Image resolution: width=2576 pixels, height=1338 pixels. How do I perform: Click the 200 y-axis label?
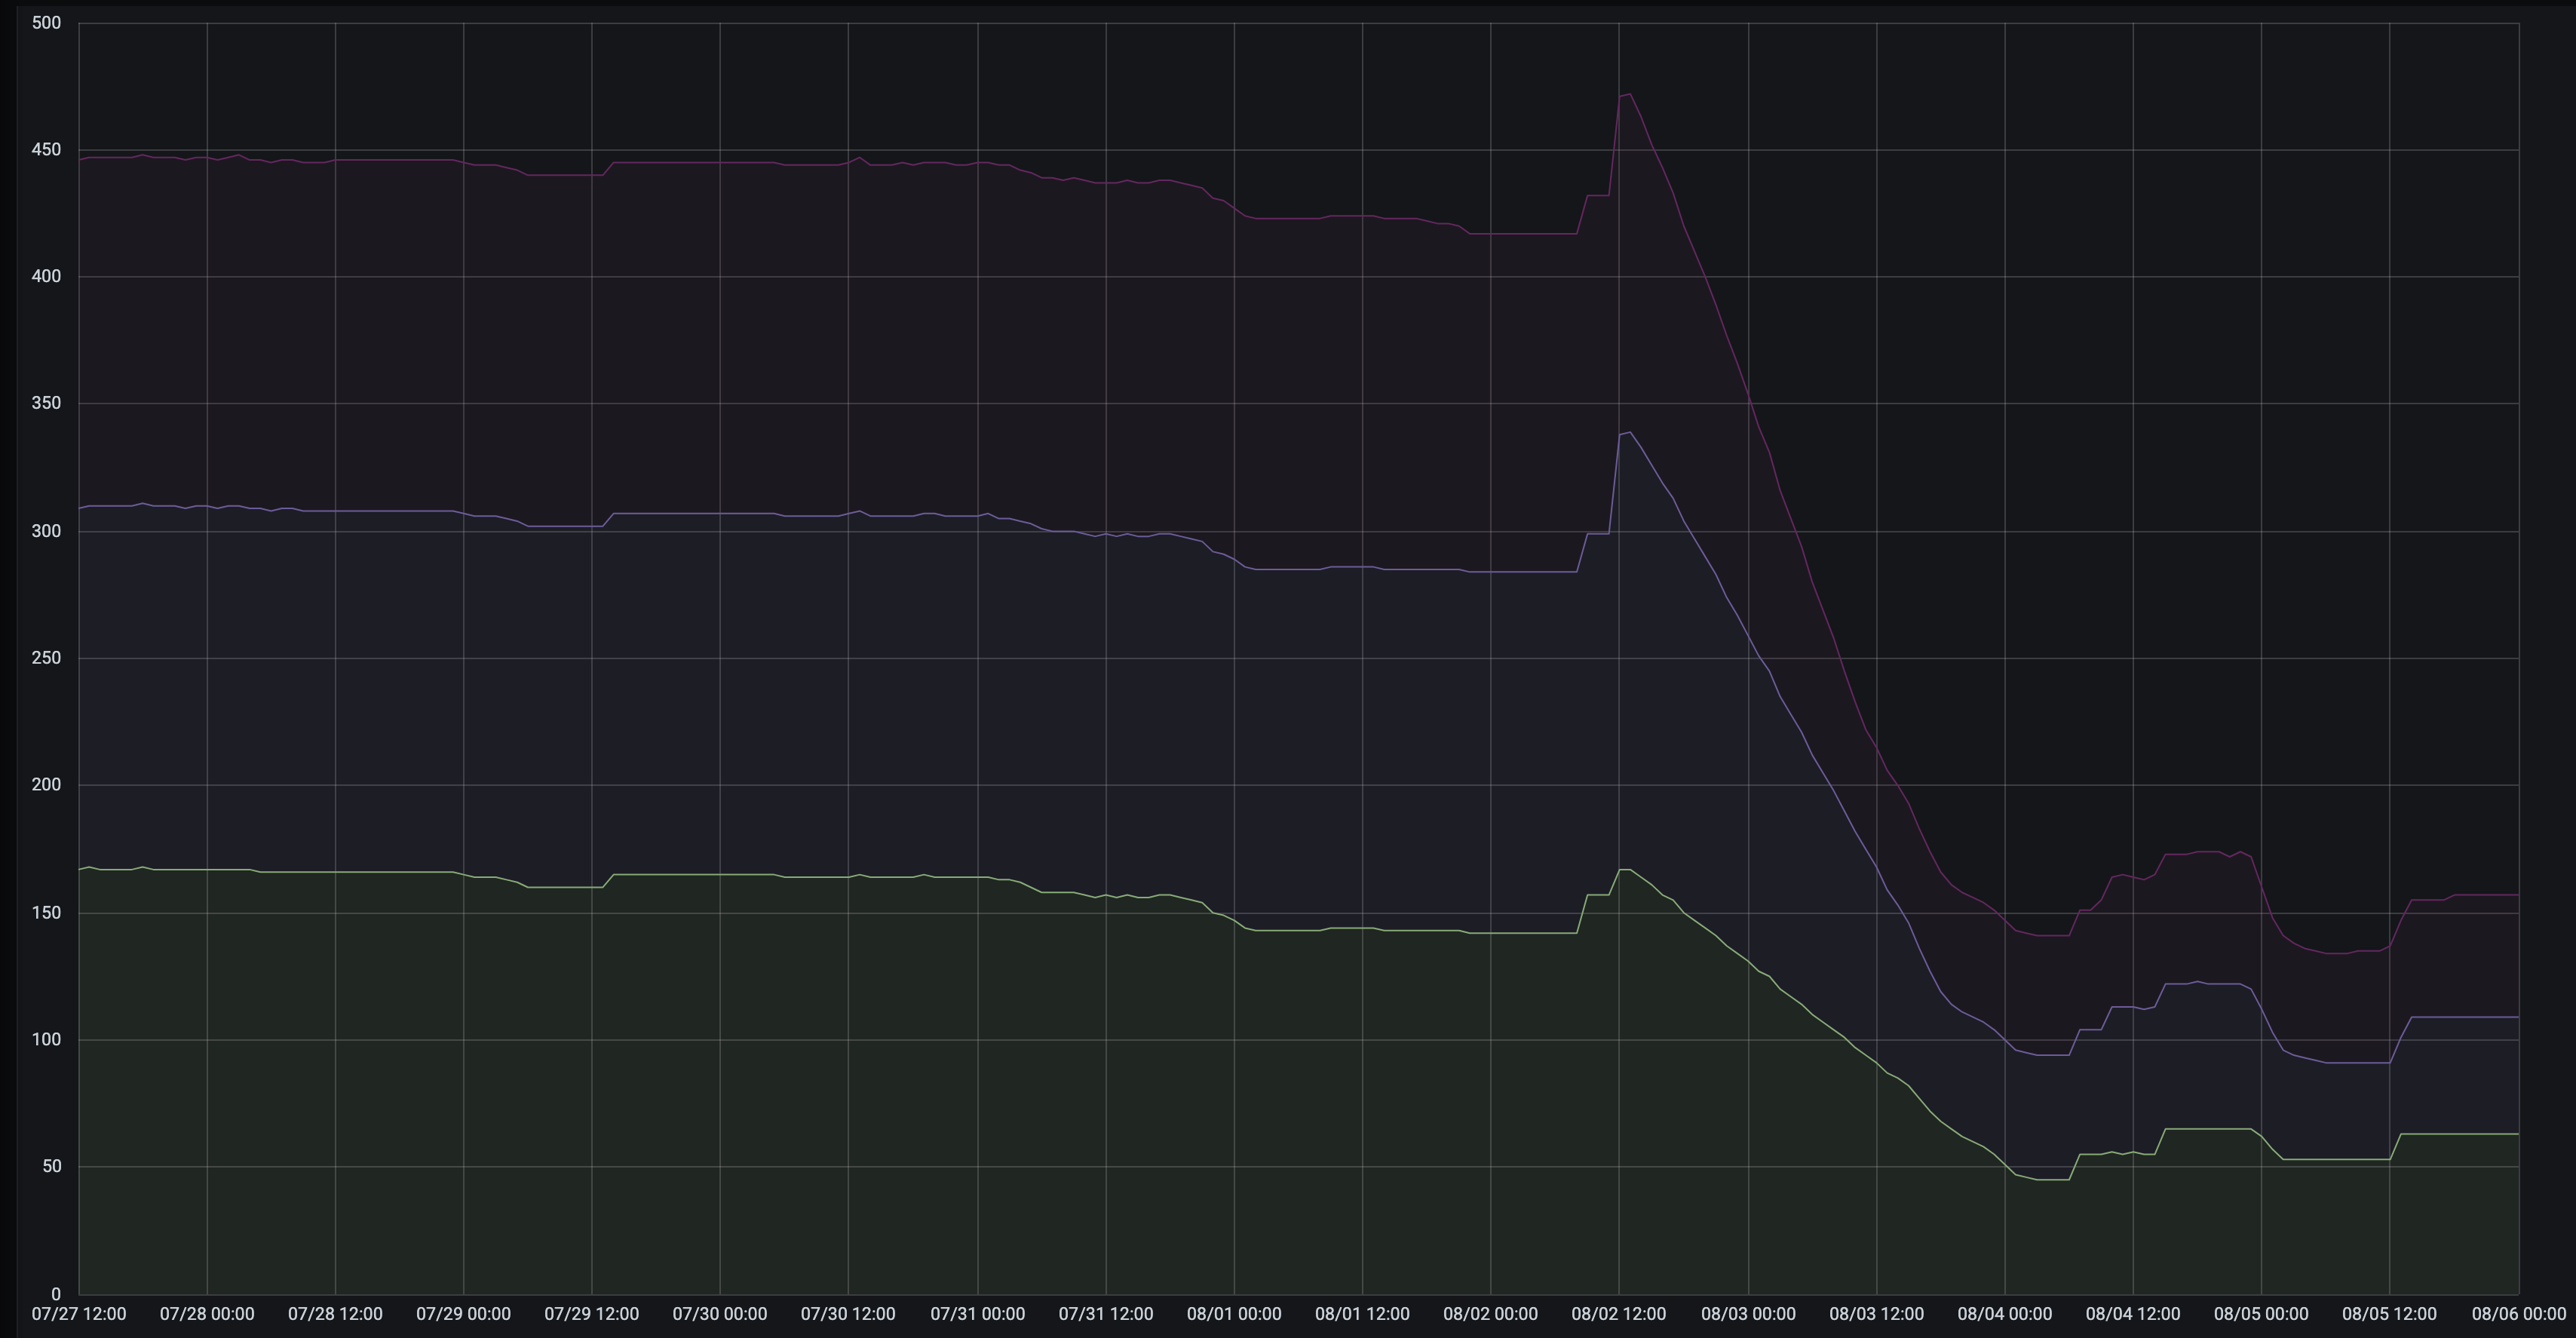46,785
